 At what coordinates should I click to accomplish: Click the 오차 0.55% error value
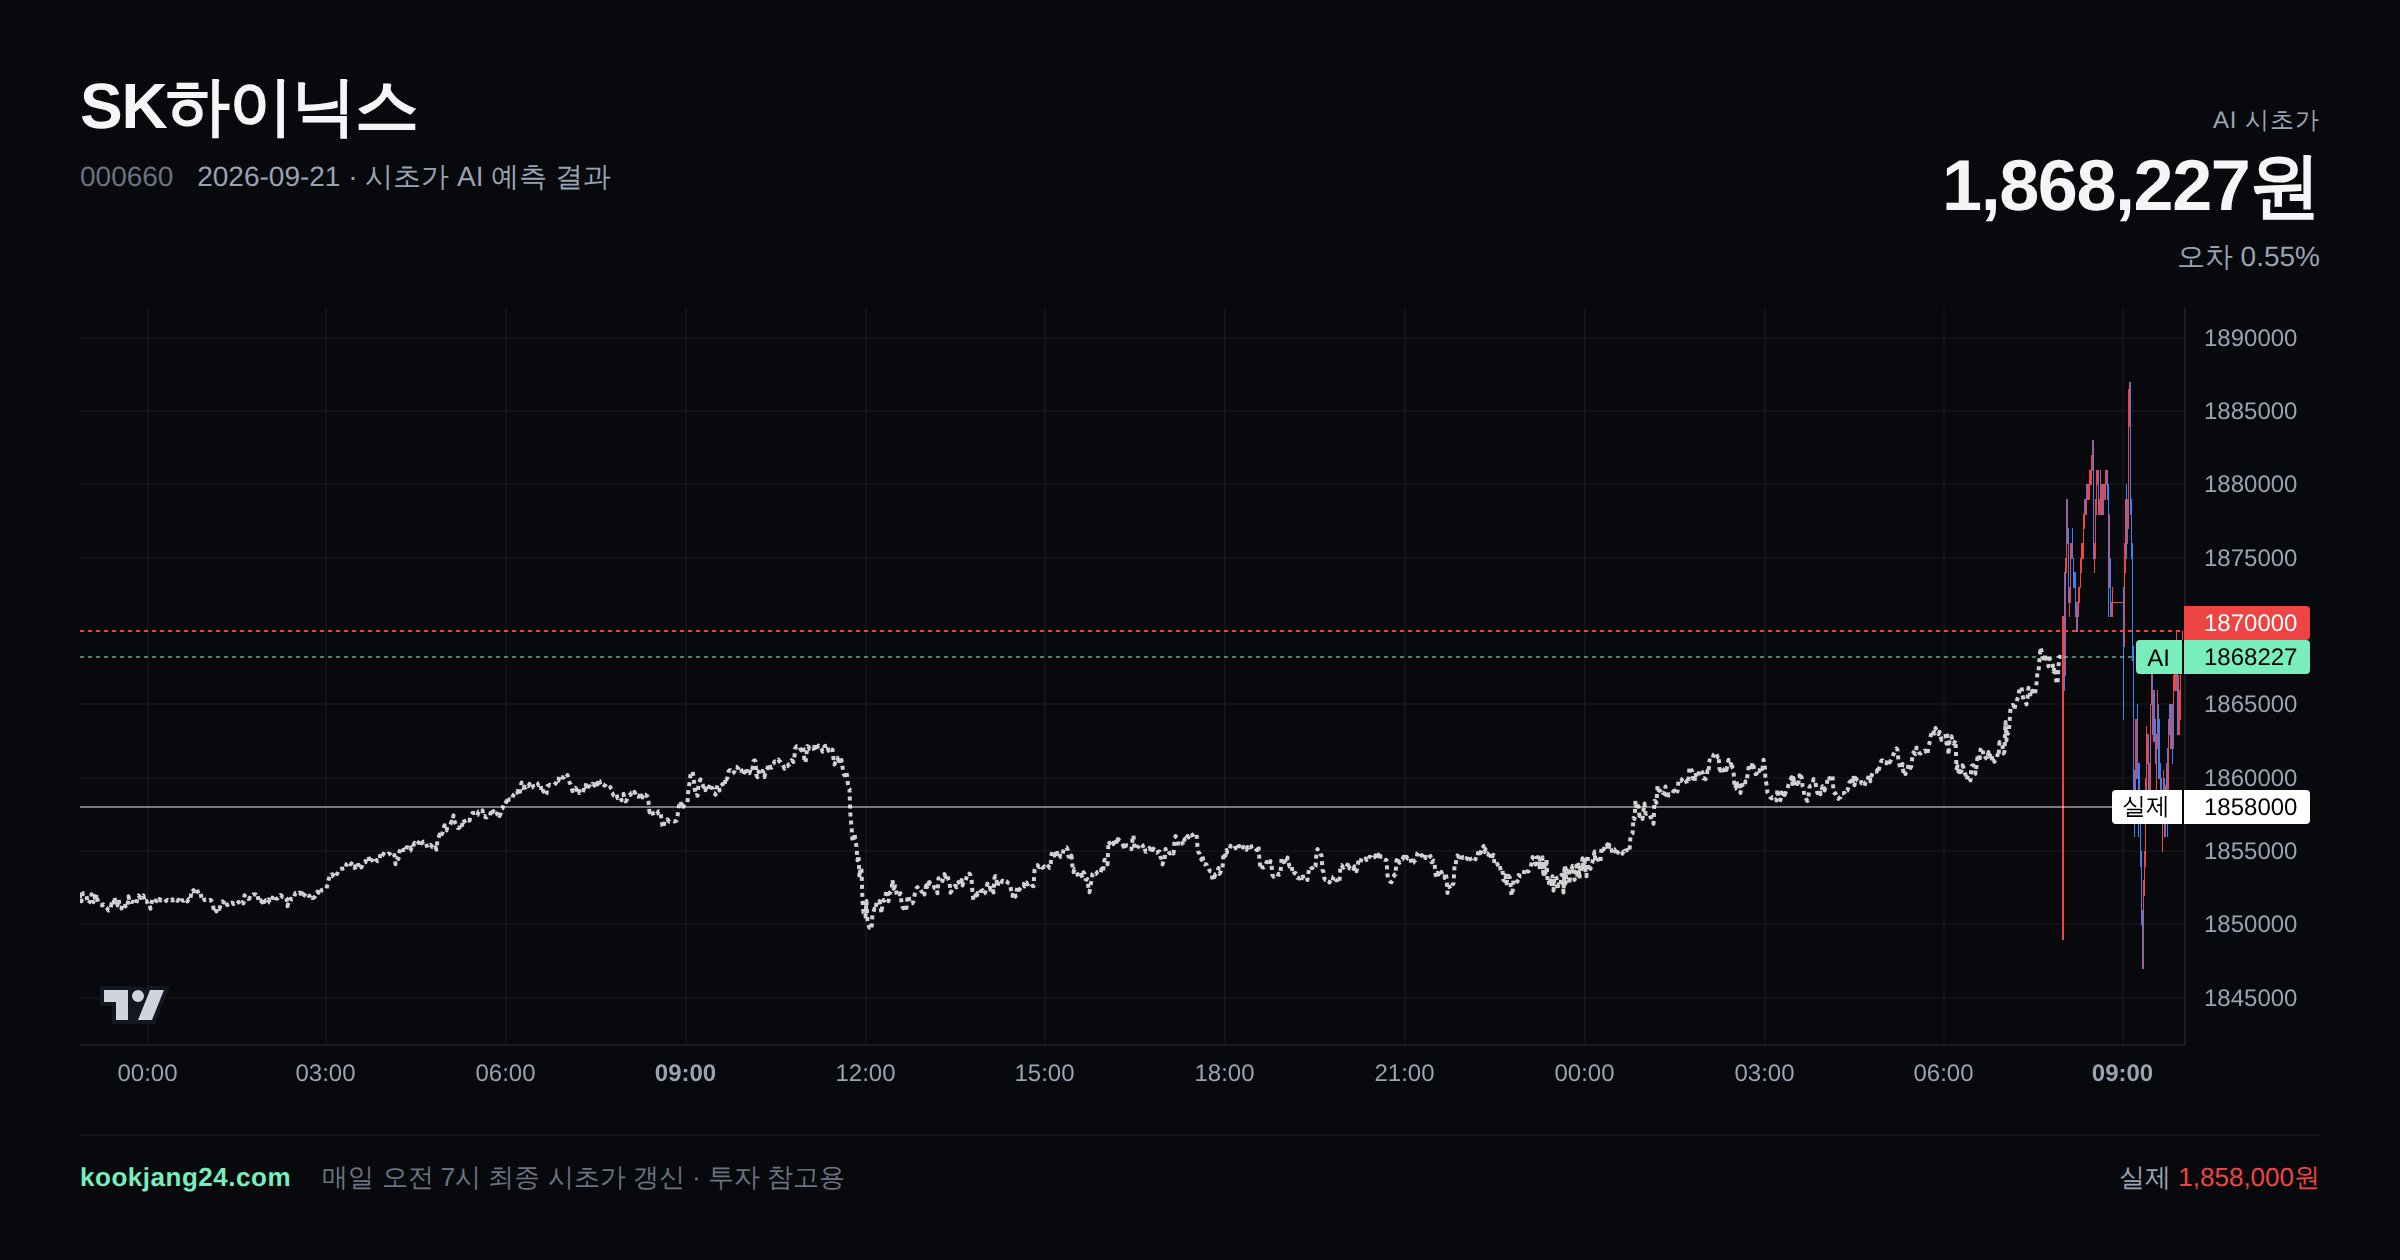coord(2248,257)
